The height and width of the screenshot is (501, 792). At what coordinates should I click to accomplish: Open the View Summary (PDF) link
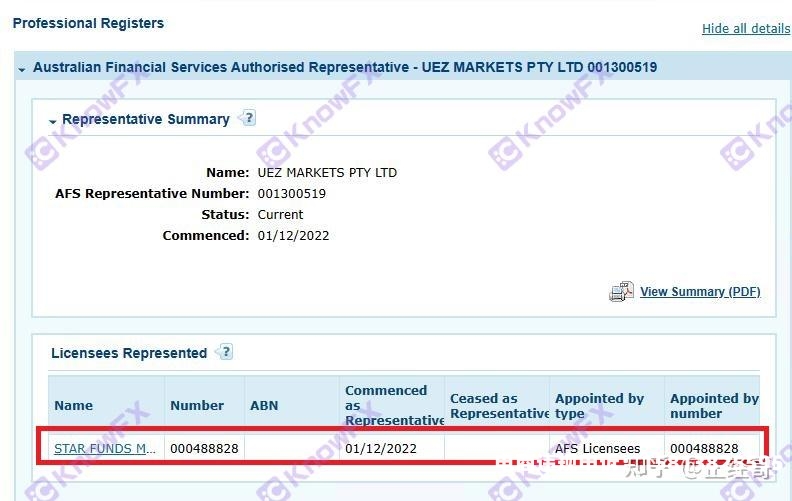(700, 292)
